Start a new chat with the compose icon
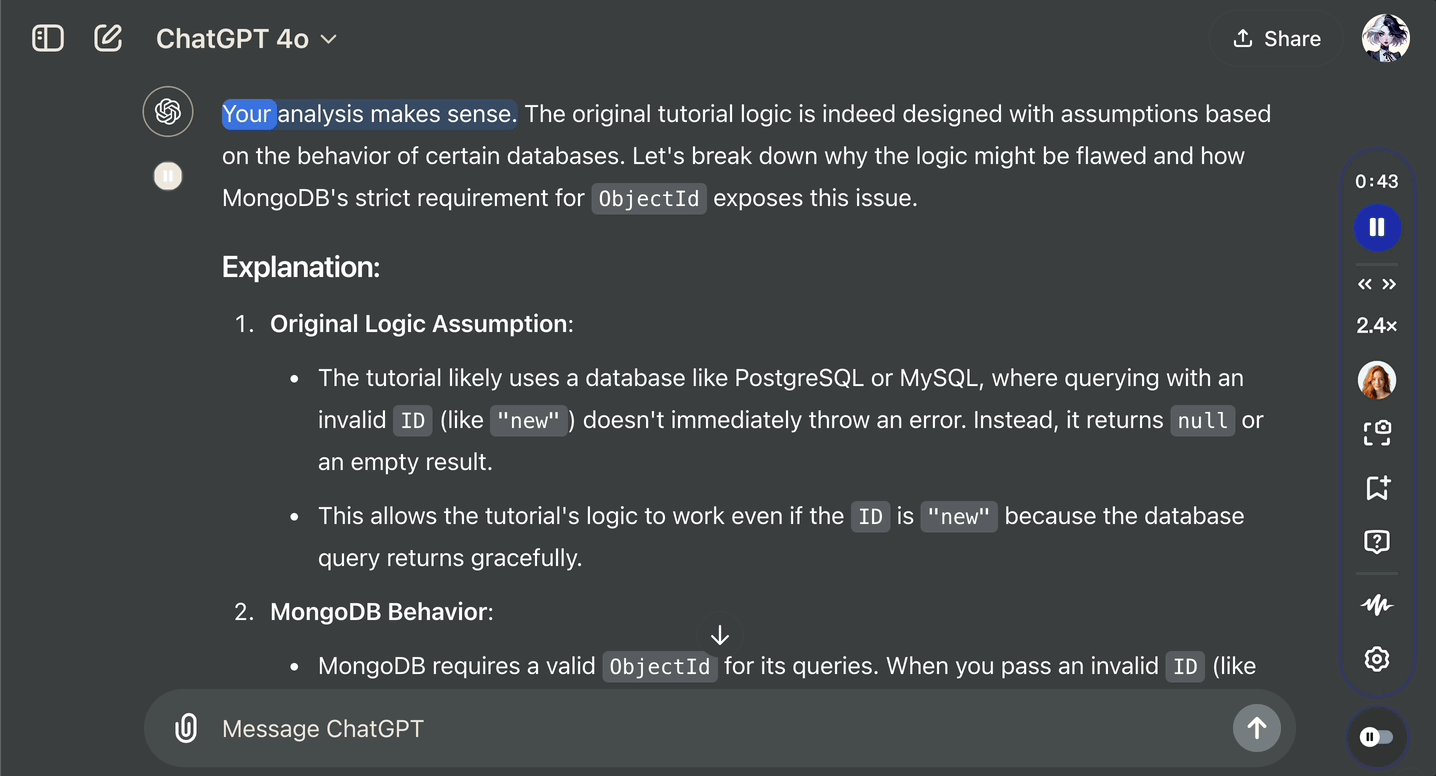 pos(108,39)
